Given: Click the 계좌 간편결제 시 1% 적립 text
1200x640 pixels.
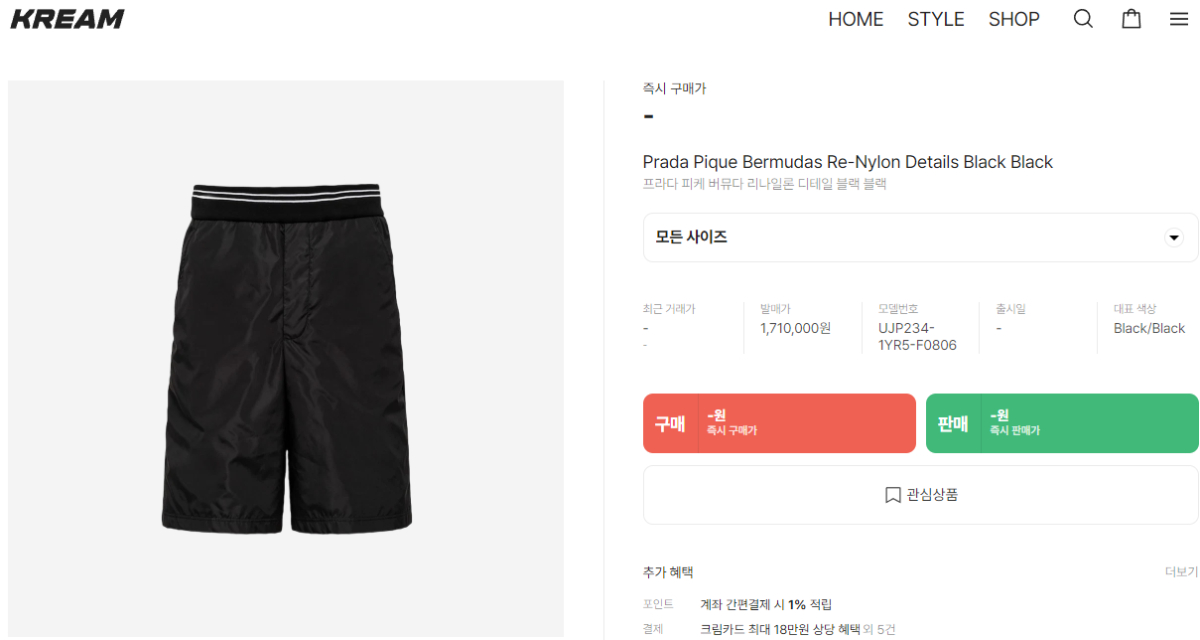Looking at the screenshot, I should point(766,604).
